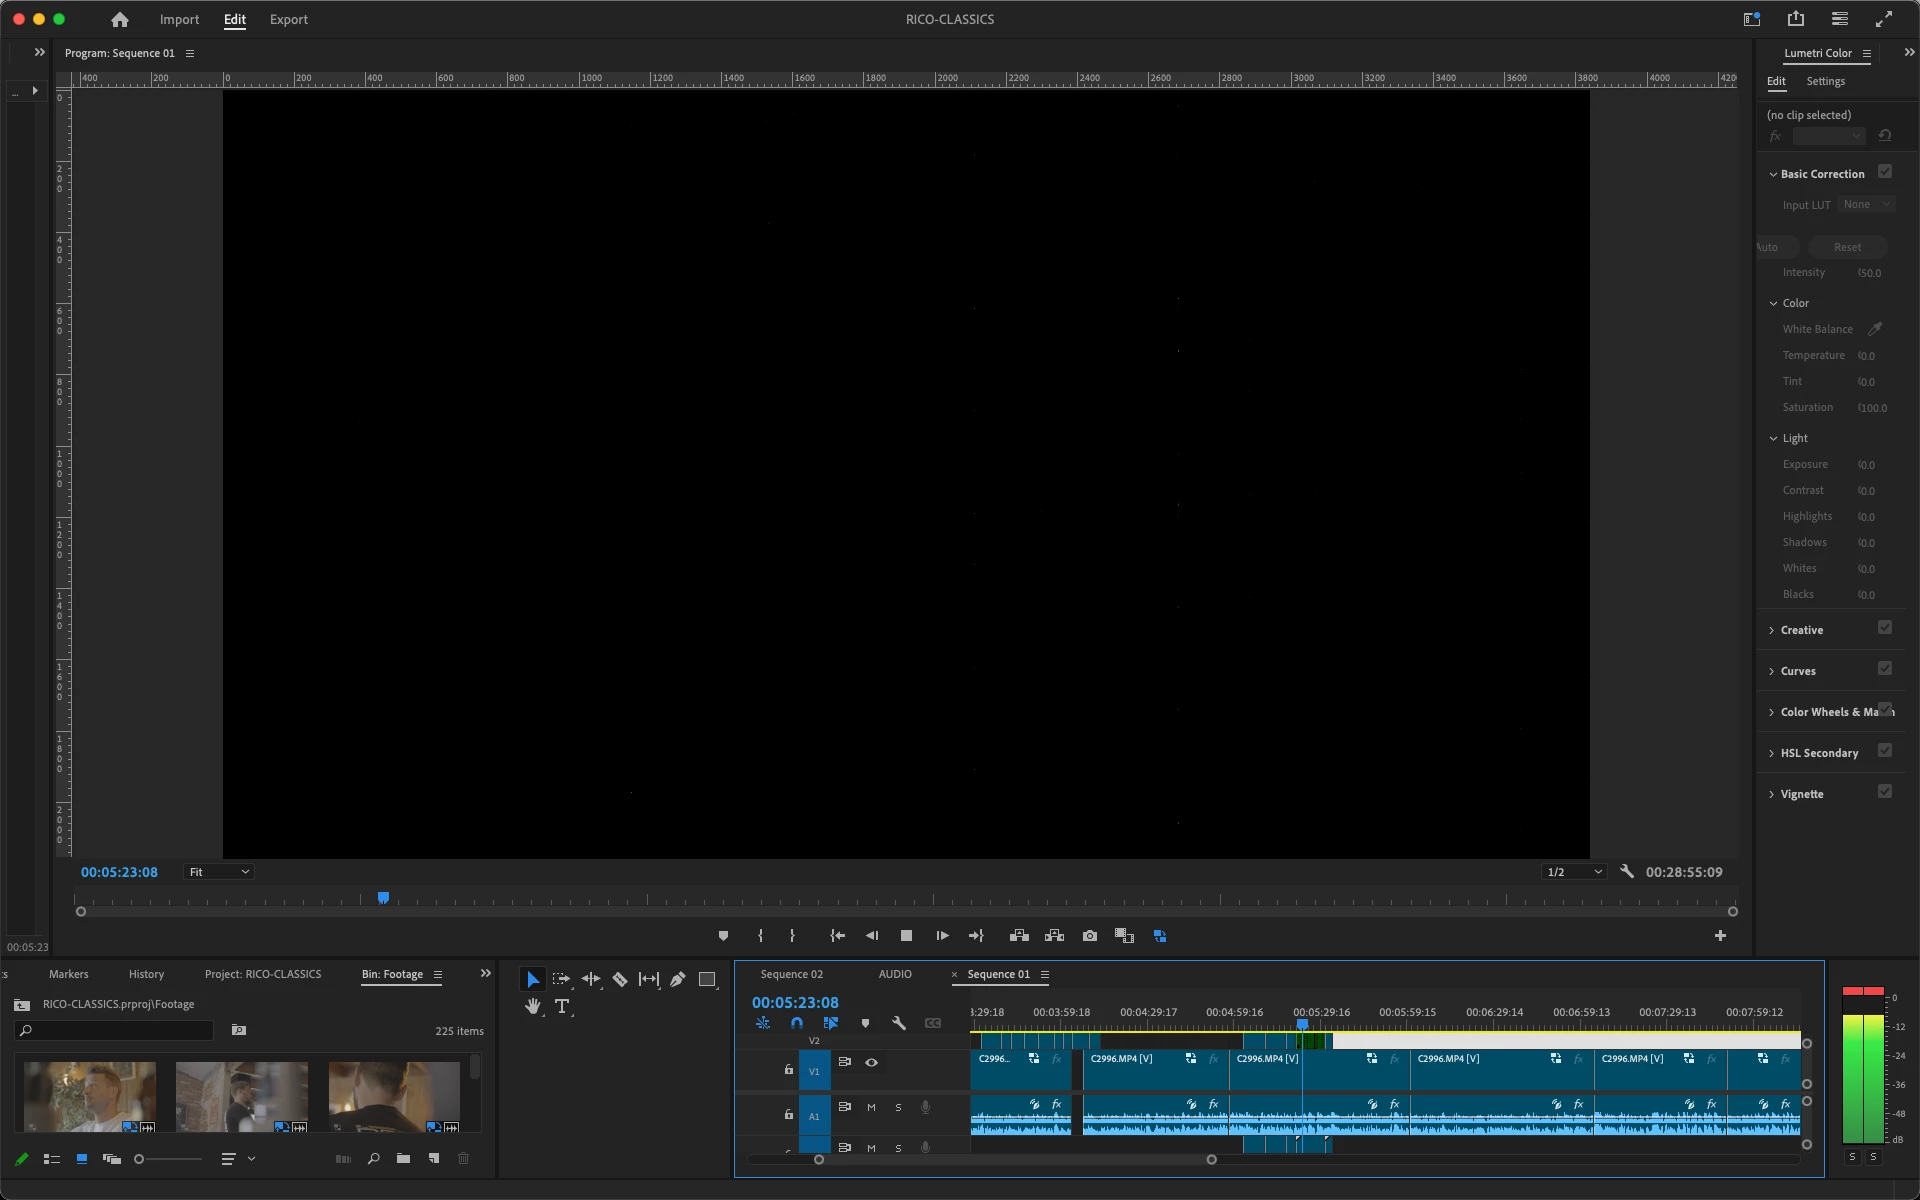1920x1200 pixels.
Task: Select the Razor tool
Action: click(x=620, y=980)
